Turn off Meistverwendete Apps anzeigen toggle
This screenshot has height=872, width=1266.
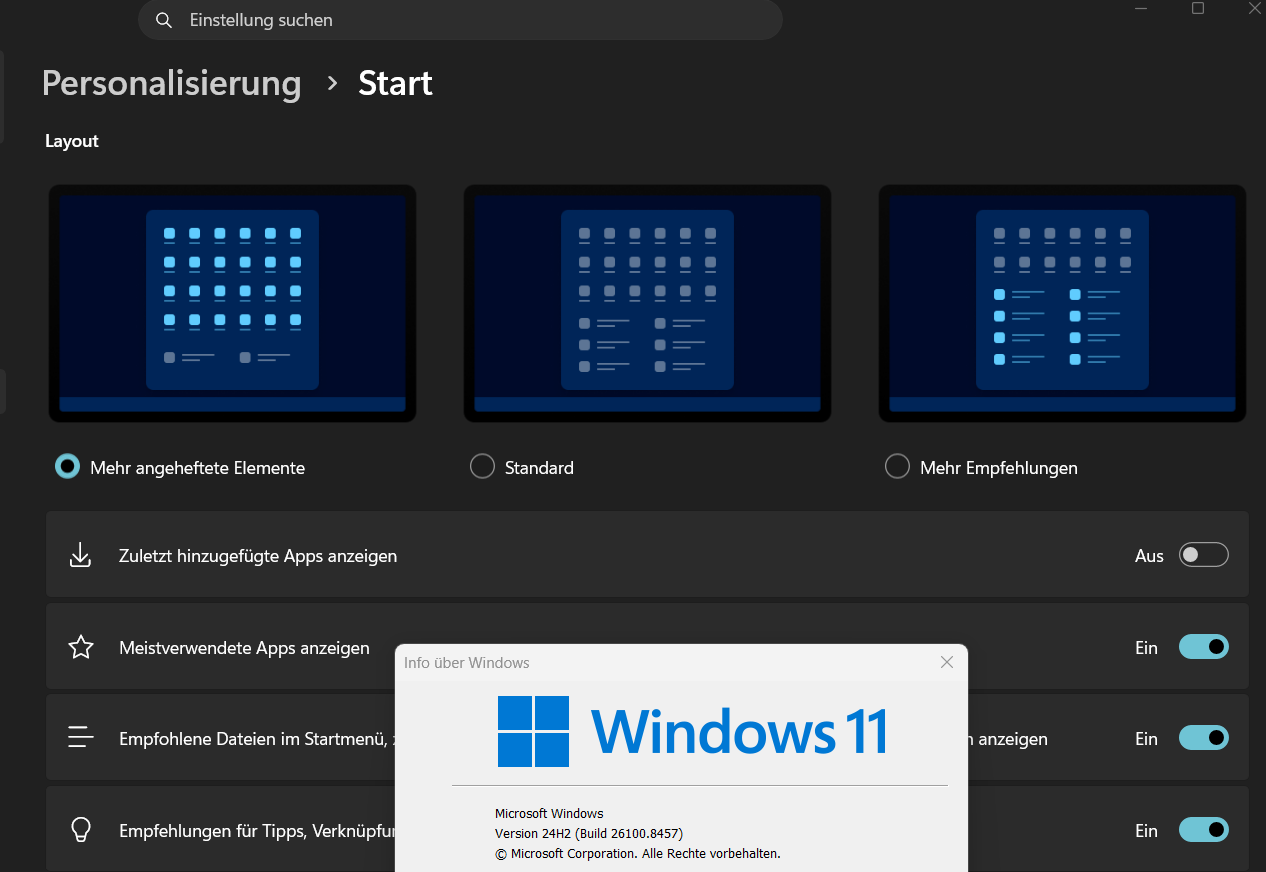(1204, 647)
